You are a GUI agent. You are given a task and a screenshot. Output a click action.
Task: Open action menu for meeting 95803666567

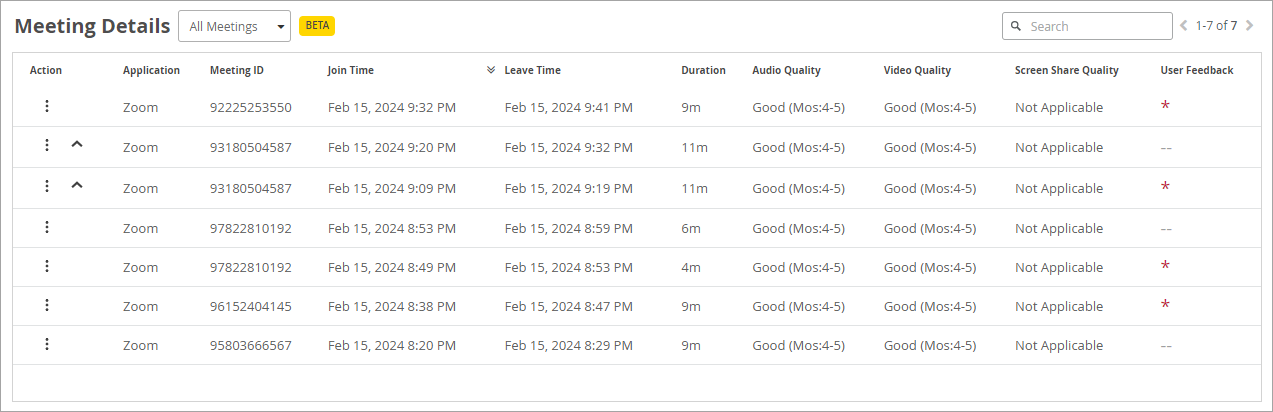pyautogui.click(x=47, y=344)
